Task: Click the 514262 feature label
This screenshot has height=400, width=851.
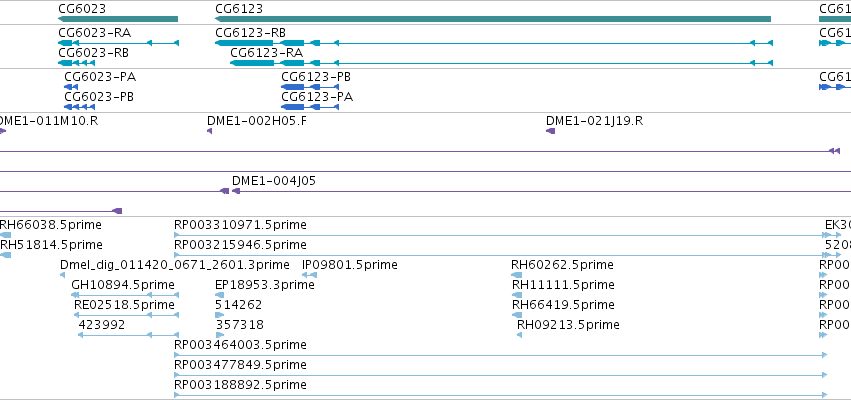Action: tap(238, 305)
